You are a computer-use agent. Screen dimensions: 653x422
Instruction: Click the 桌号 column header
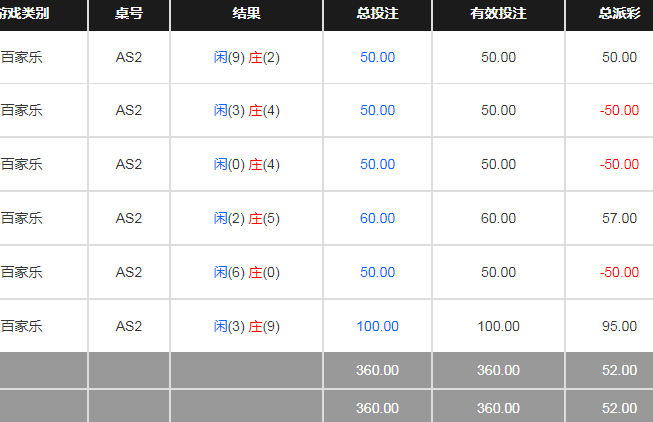(129, 13)
